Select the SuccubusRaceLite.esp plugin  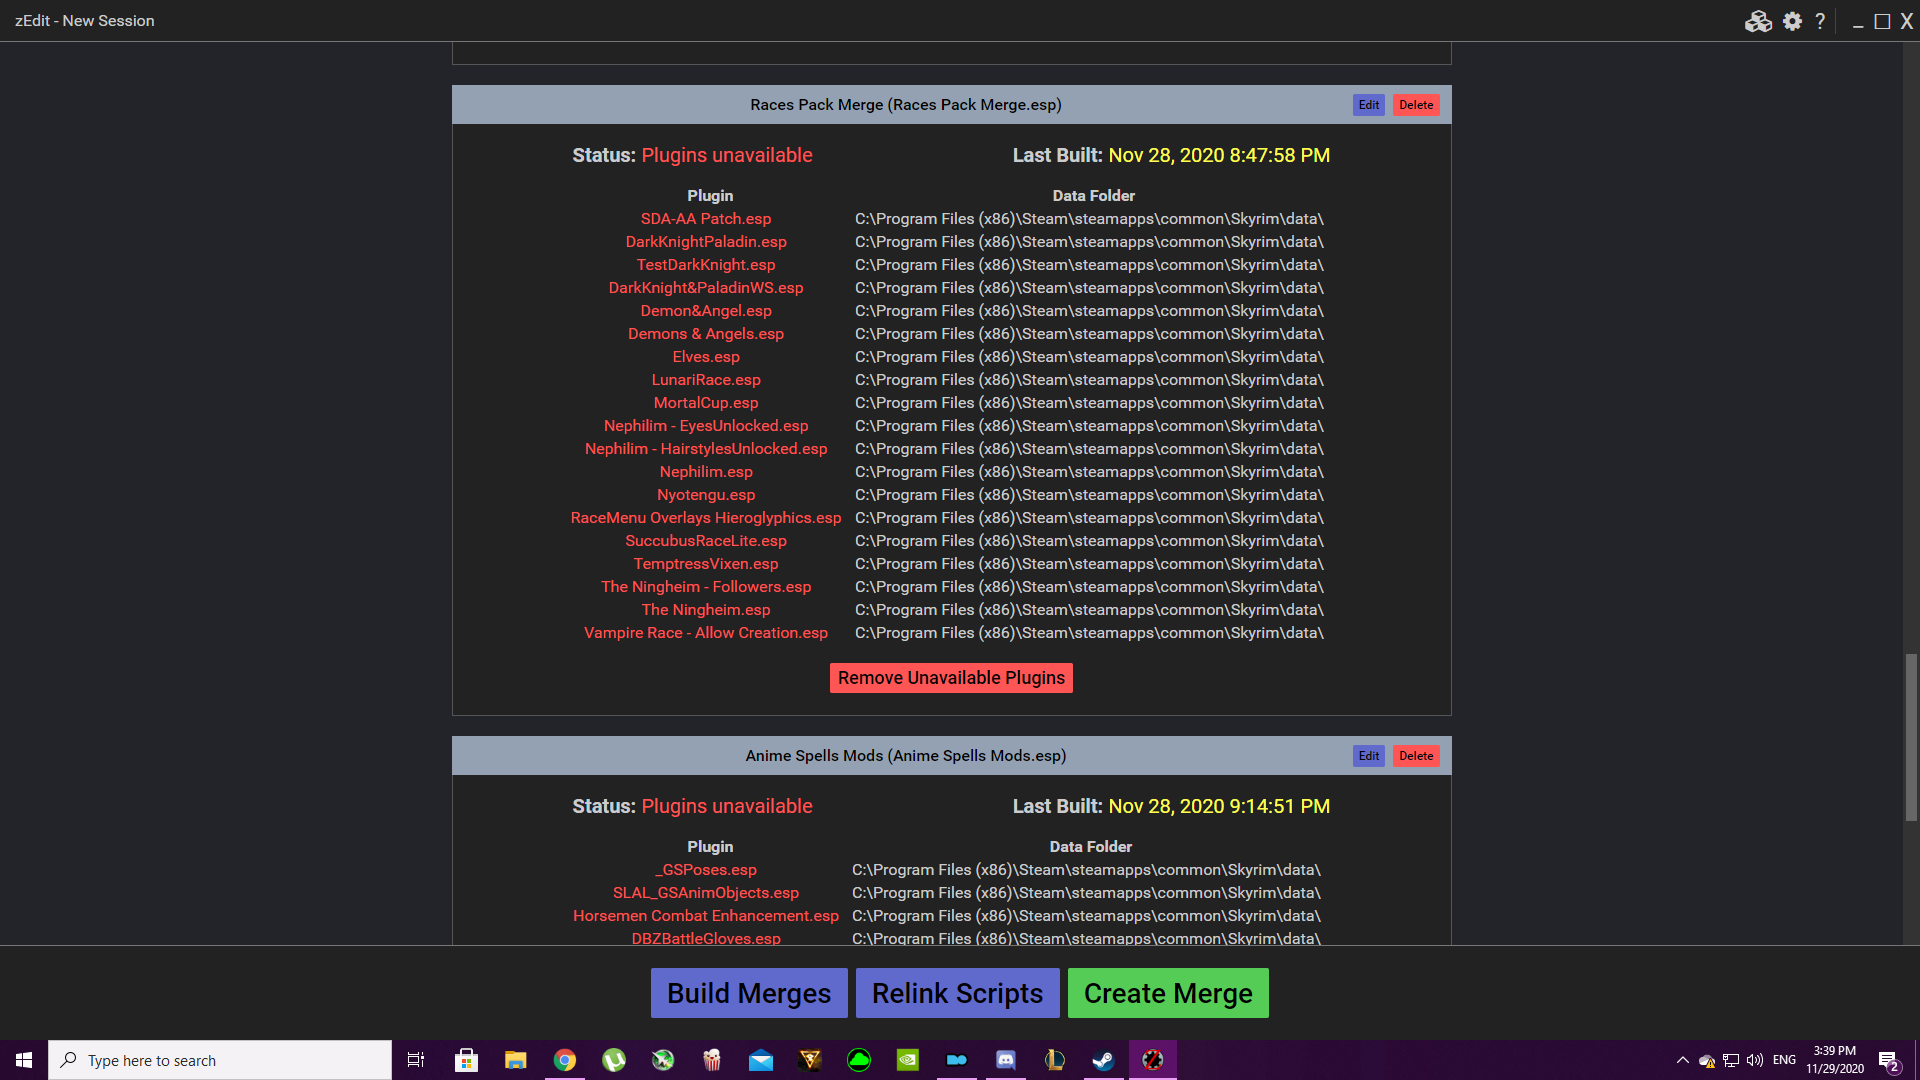point(706,541)
